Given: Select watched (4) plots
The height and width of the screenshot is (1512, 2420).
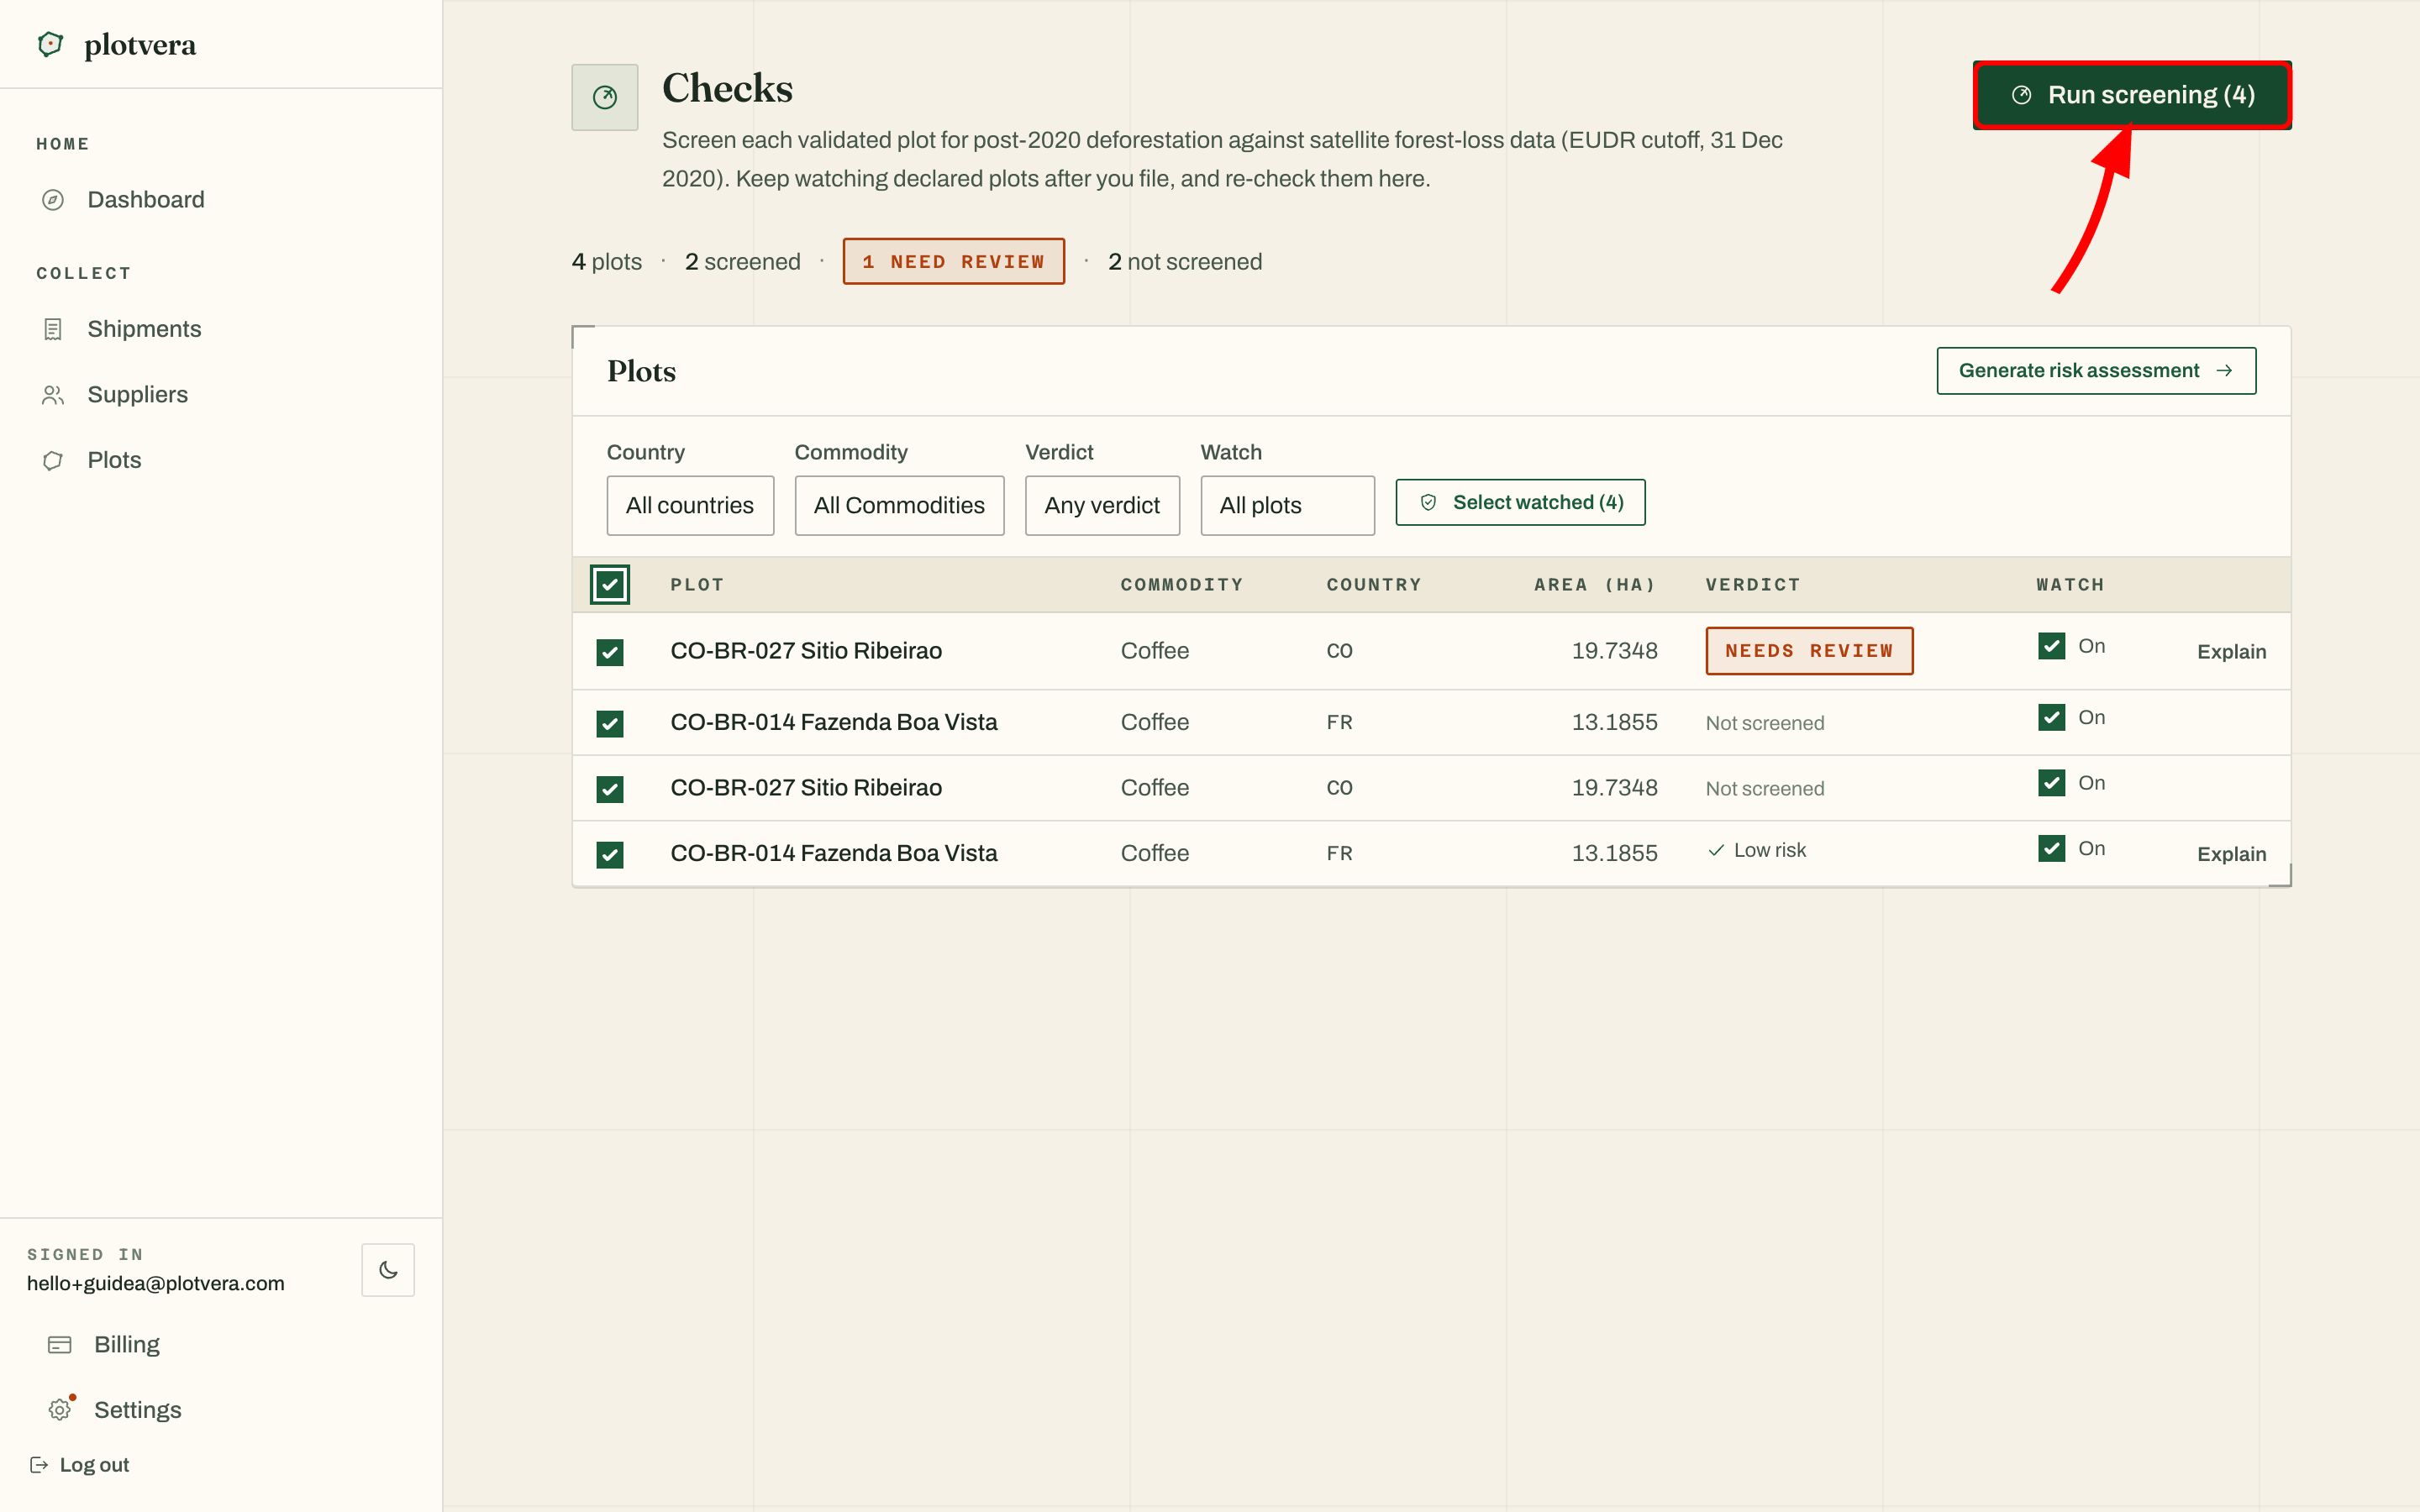Looking at the screenshot, I should click(x=1520, y=502).
